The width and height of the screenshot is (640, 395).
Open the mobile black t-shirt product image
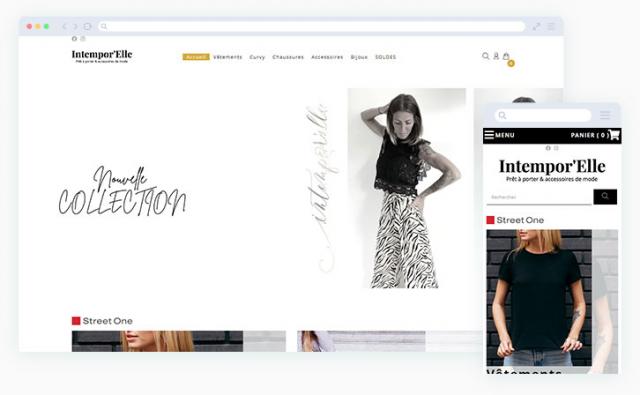click(539, 298)
